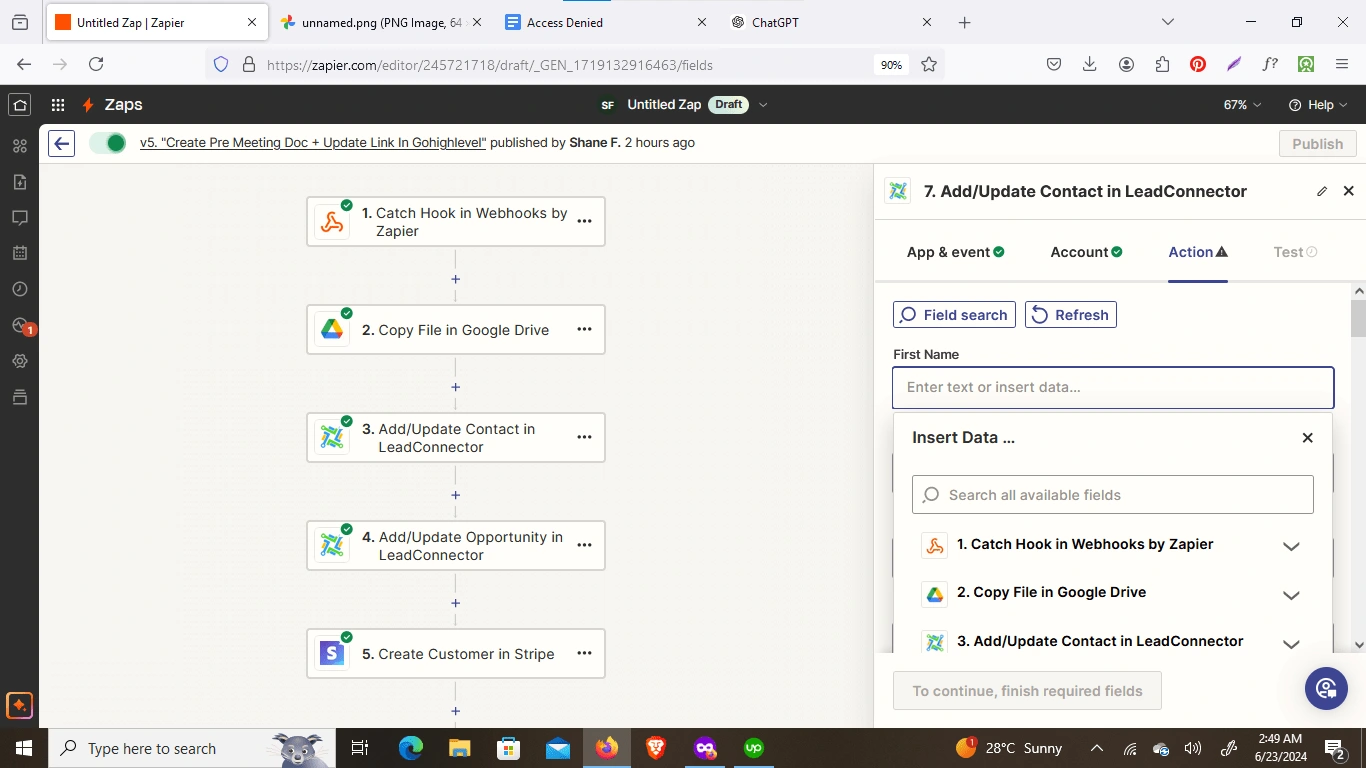The width and height of the screenshot is (1366, 768).
Task: Click Webhooks icon on step 1
Action: point(332,222)
